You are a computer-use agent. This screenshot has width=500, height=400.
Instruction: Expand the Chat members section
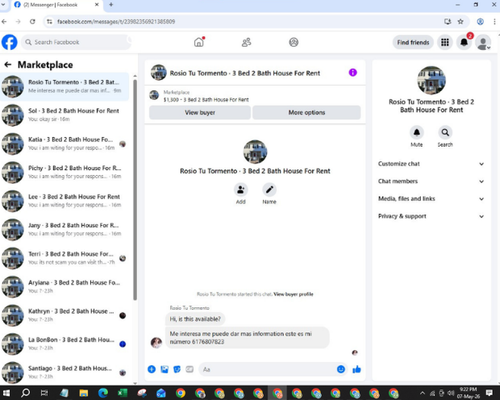coord(431,181)
